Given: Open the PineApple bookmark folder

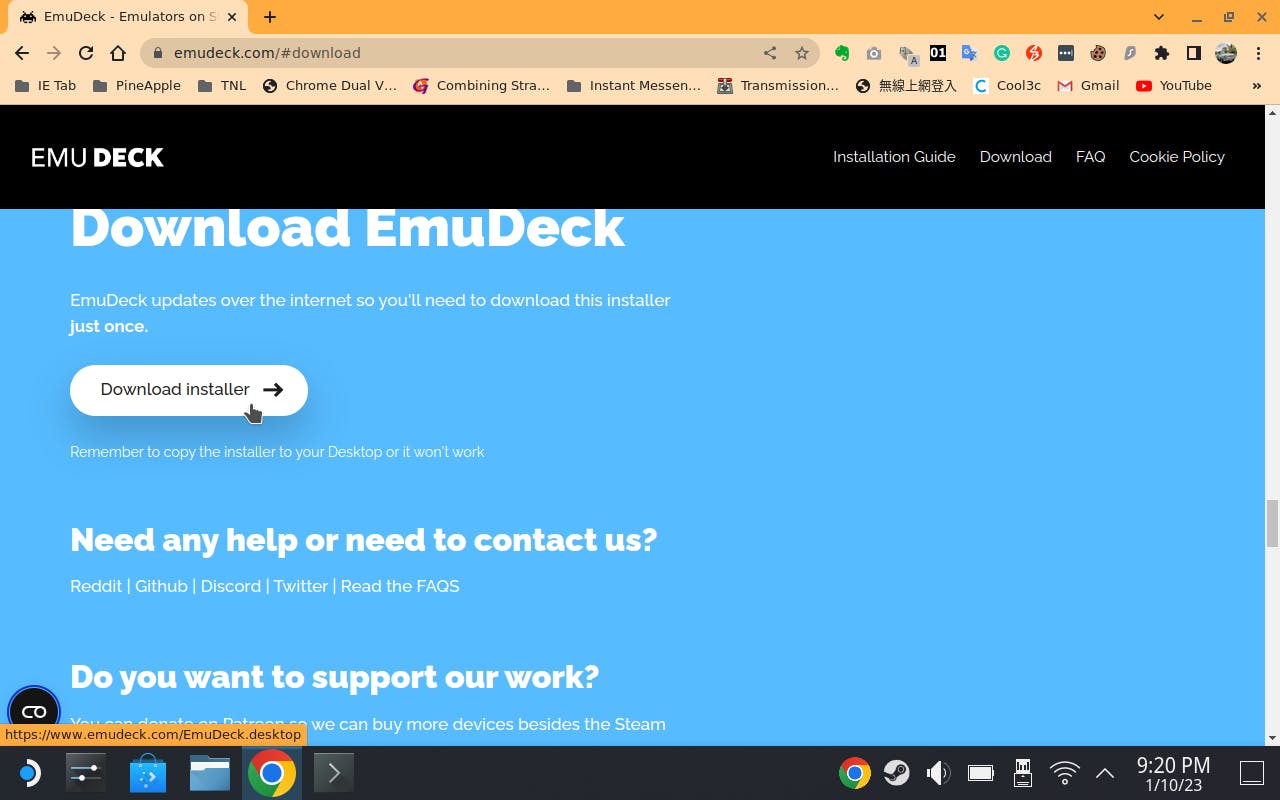Looking at the screenshot, I should [137, 86].
